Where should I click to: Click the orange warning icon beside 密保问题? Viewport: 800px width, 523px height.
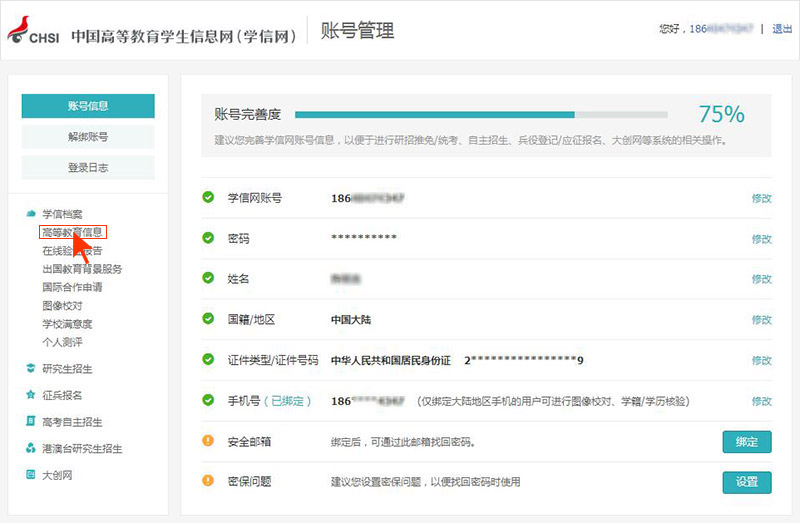(208, 481)
